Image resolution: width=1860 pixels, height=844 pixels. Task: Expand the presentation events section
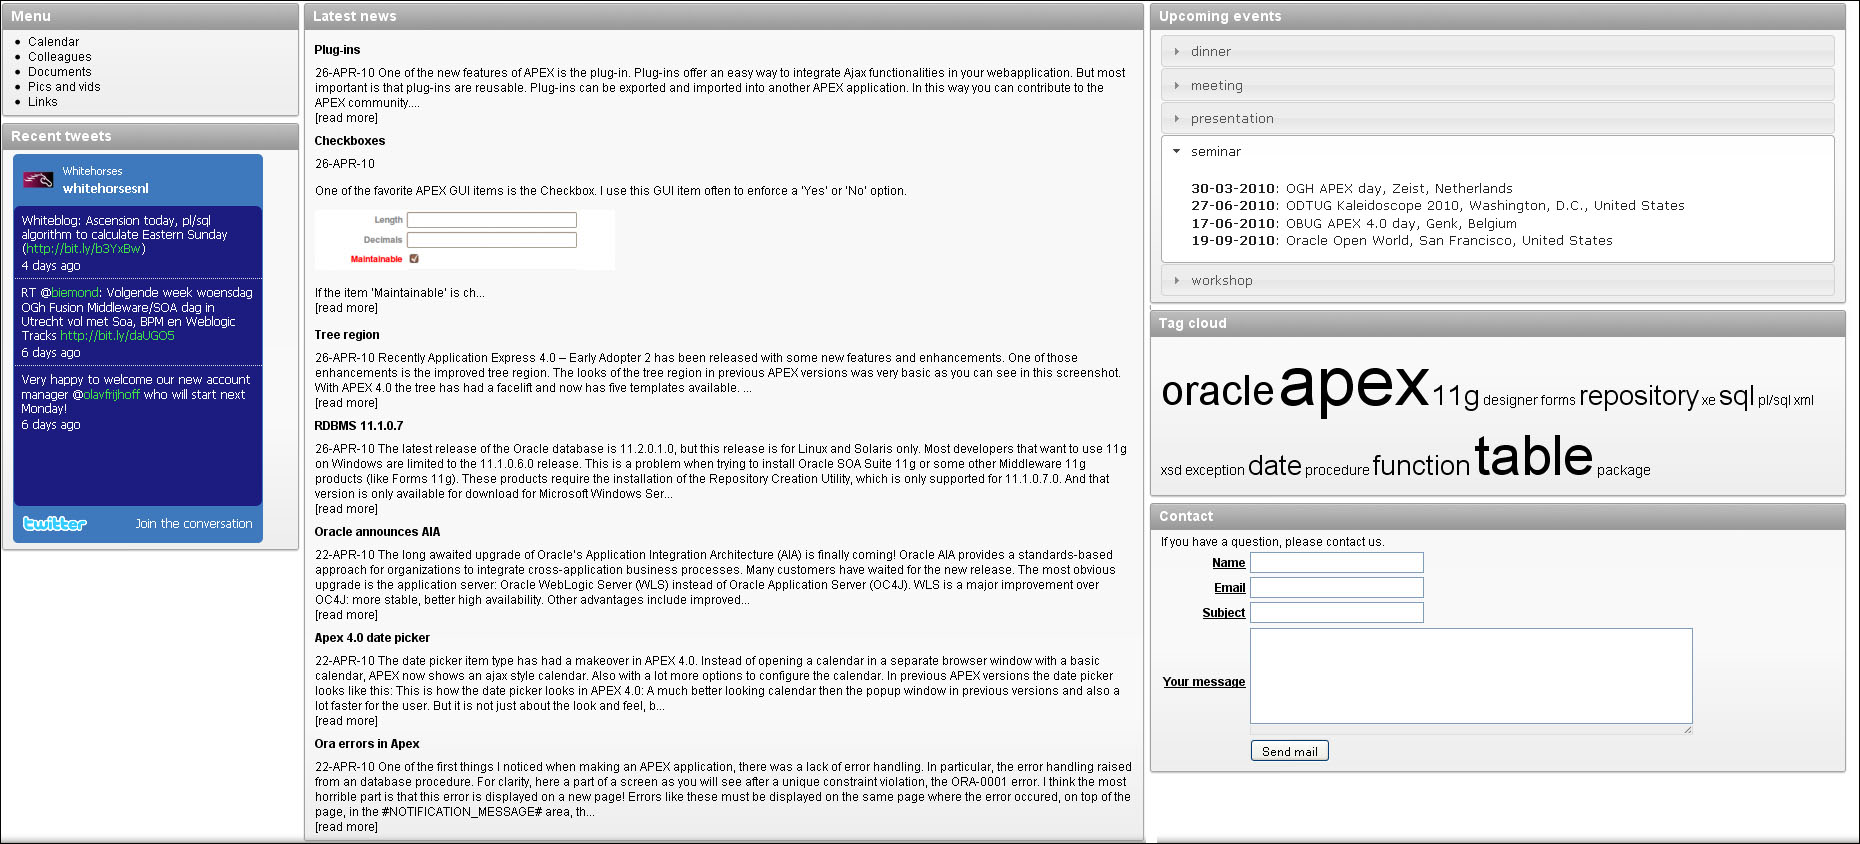coord(1497,118)
